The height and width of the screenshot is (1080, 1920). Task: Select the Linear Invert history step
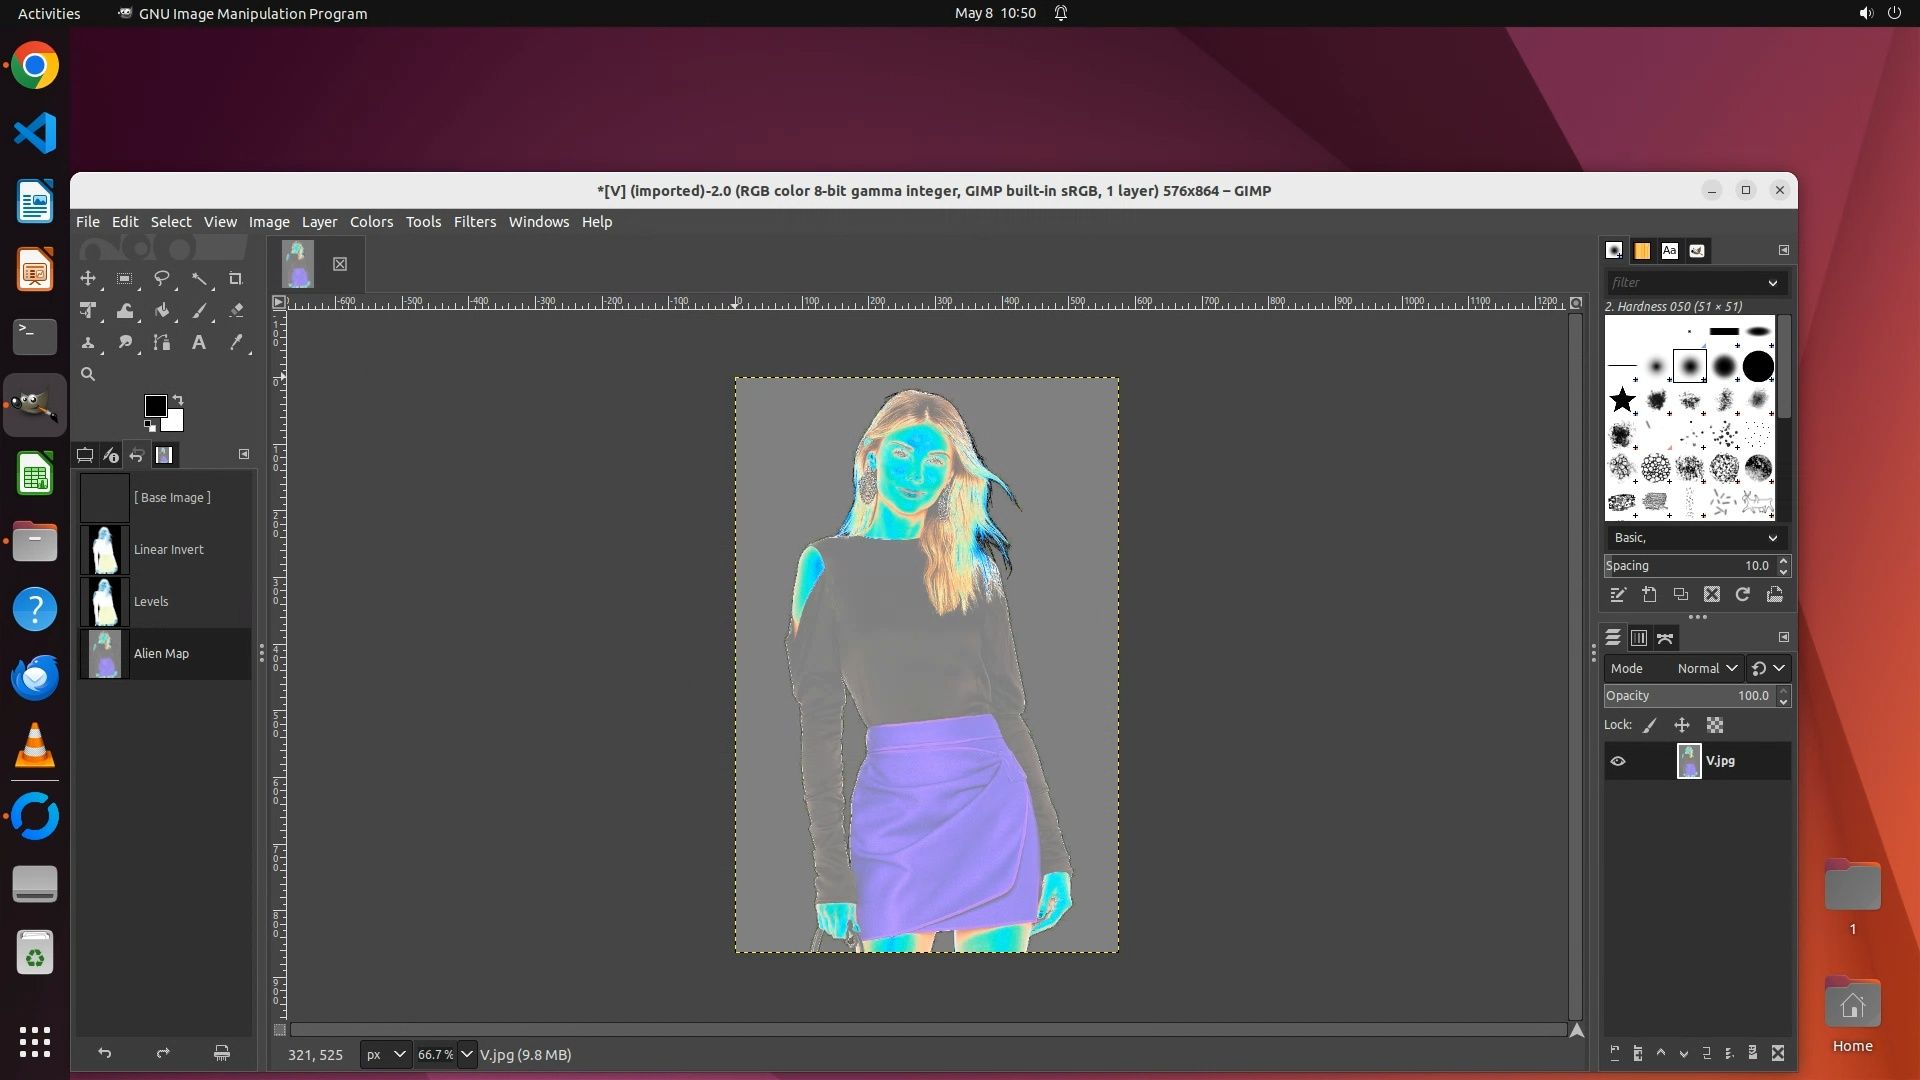[x=168, y=550]
